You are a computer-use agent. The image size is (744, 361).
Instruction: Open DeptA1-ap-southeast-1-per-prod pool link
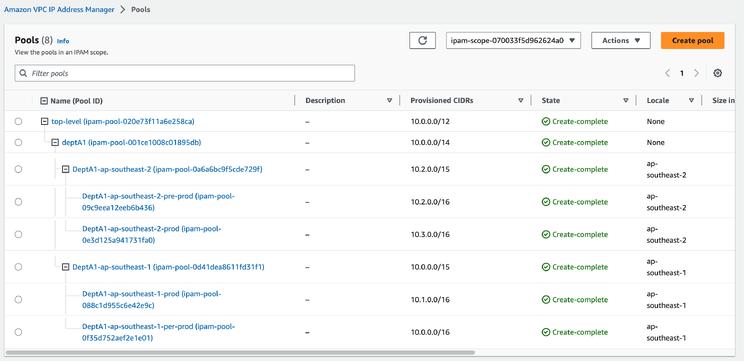(158, 332)
